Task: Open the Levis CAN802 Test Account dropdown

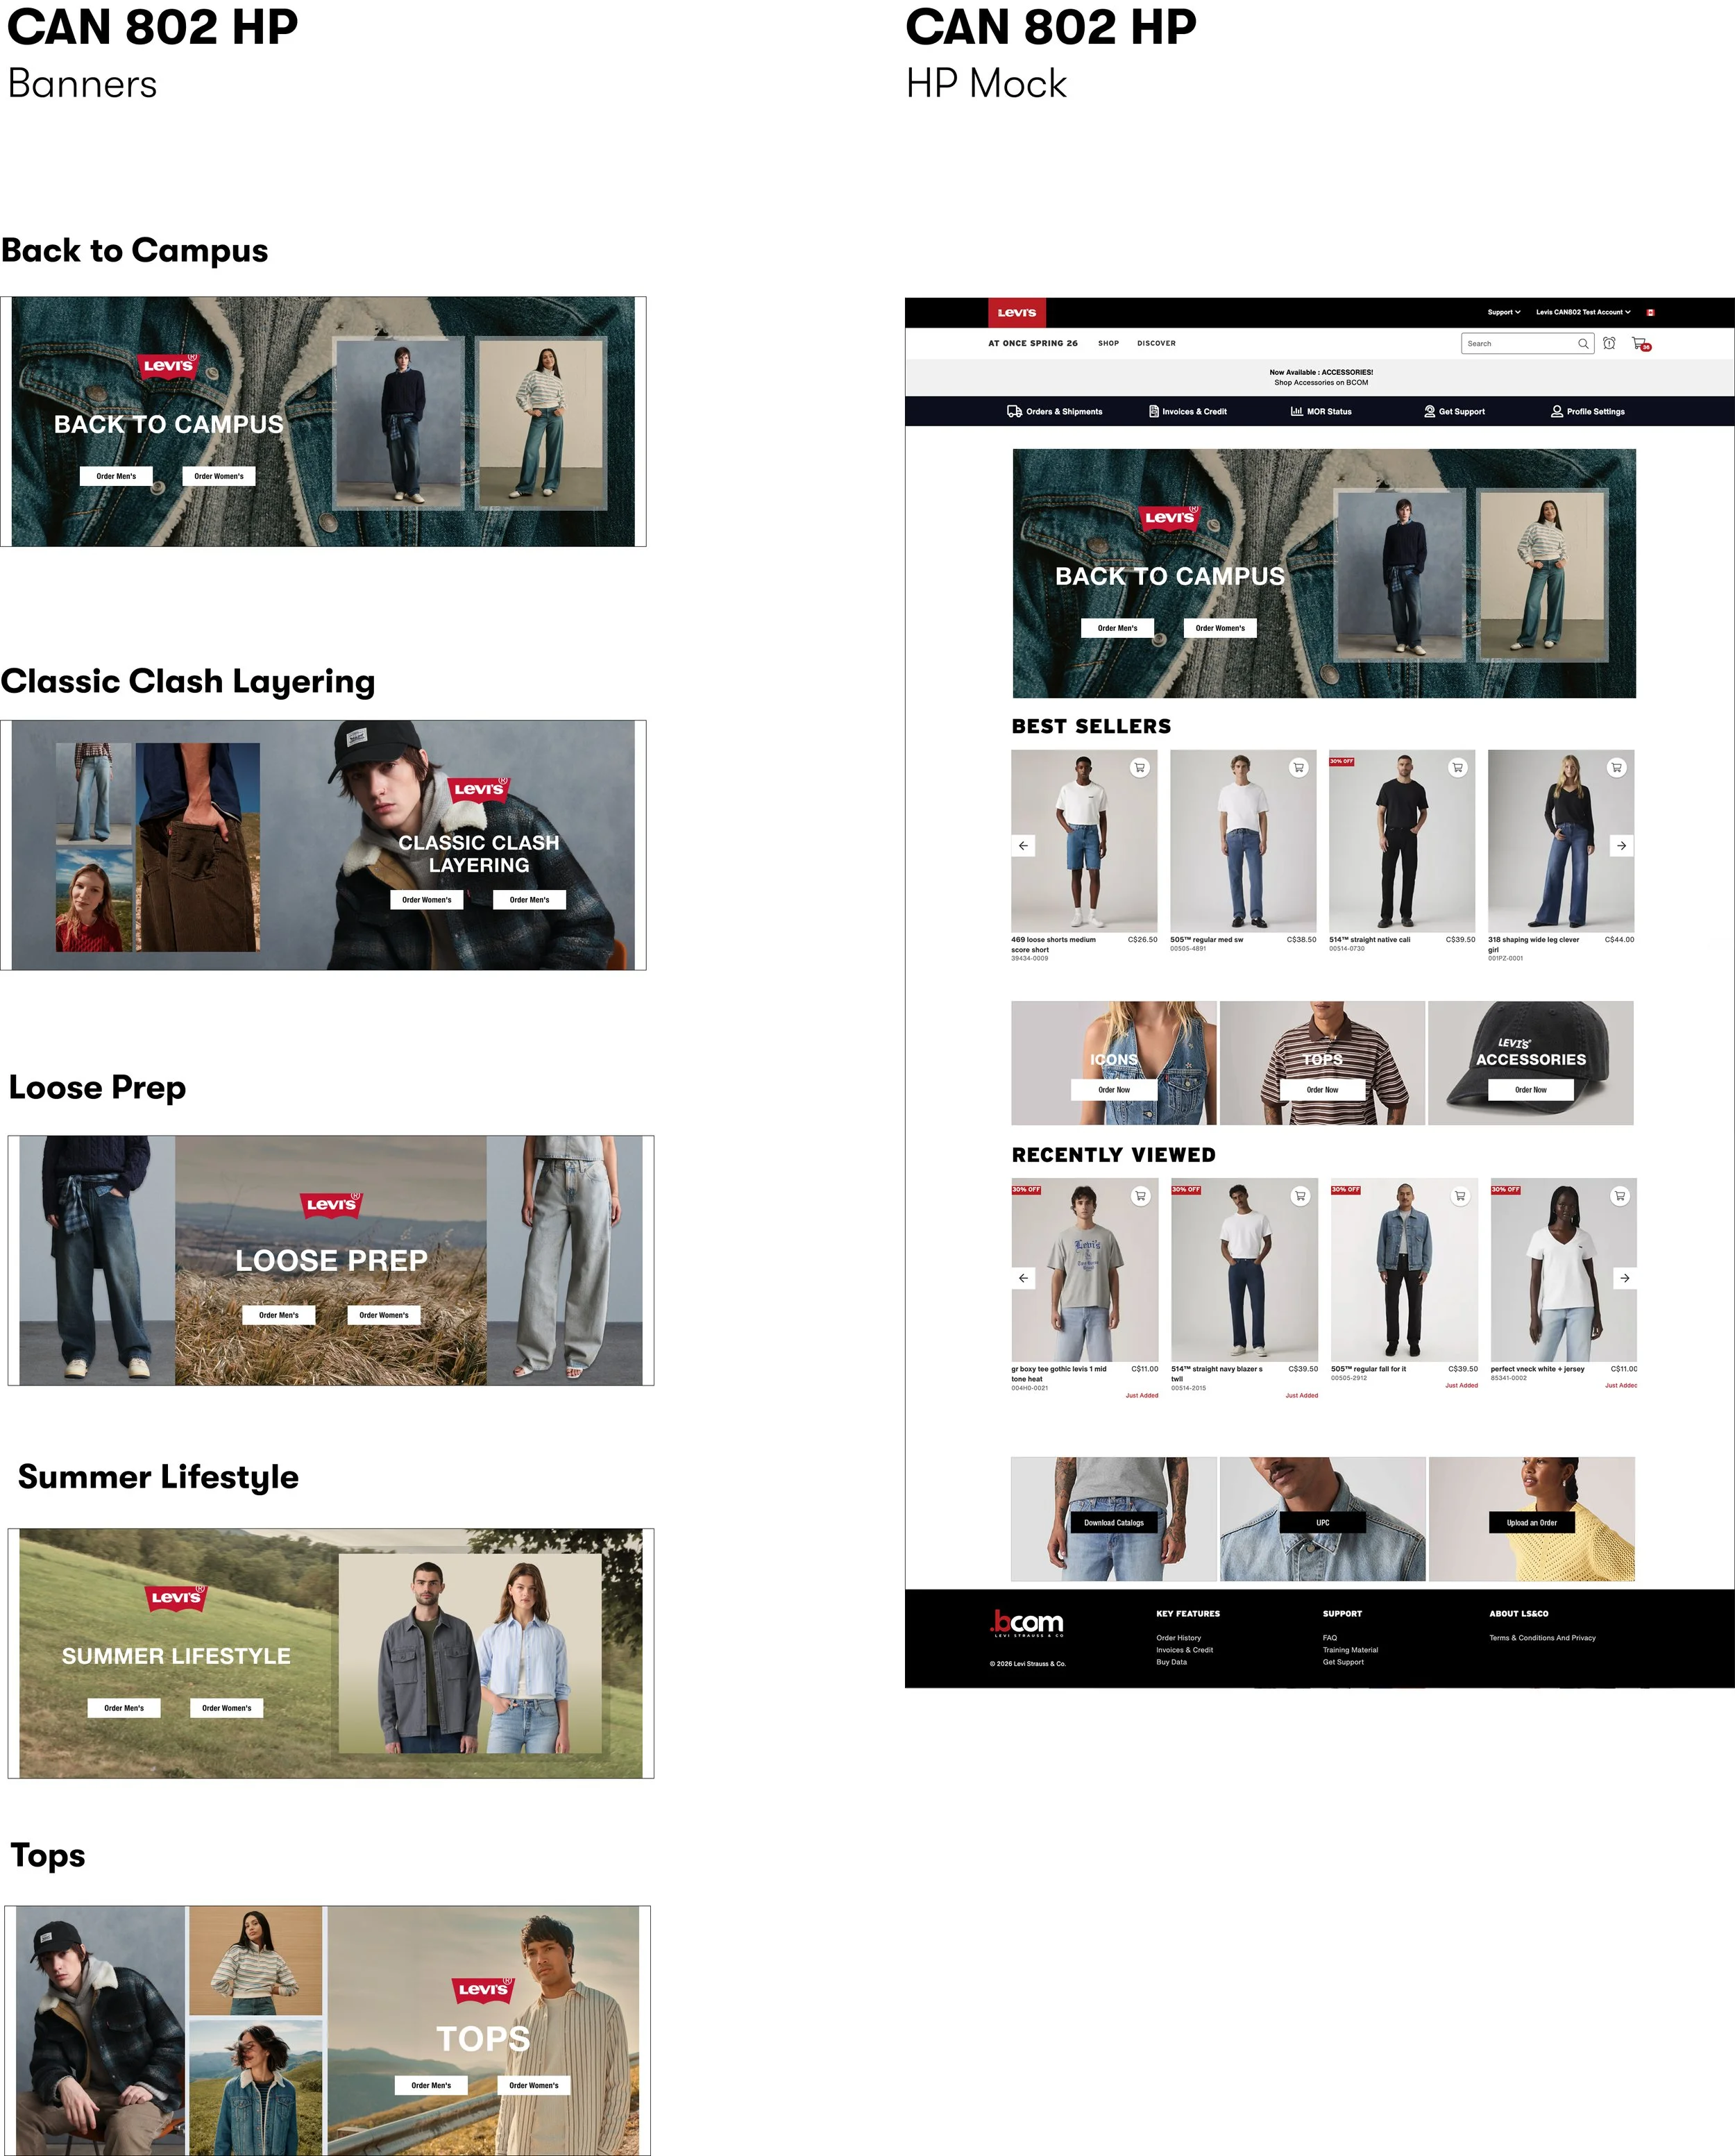Action: 1583,312
